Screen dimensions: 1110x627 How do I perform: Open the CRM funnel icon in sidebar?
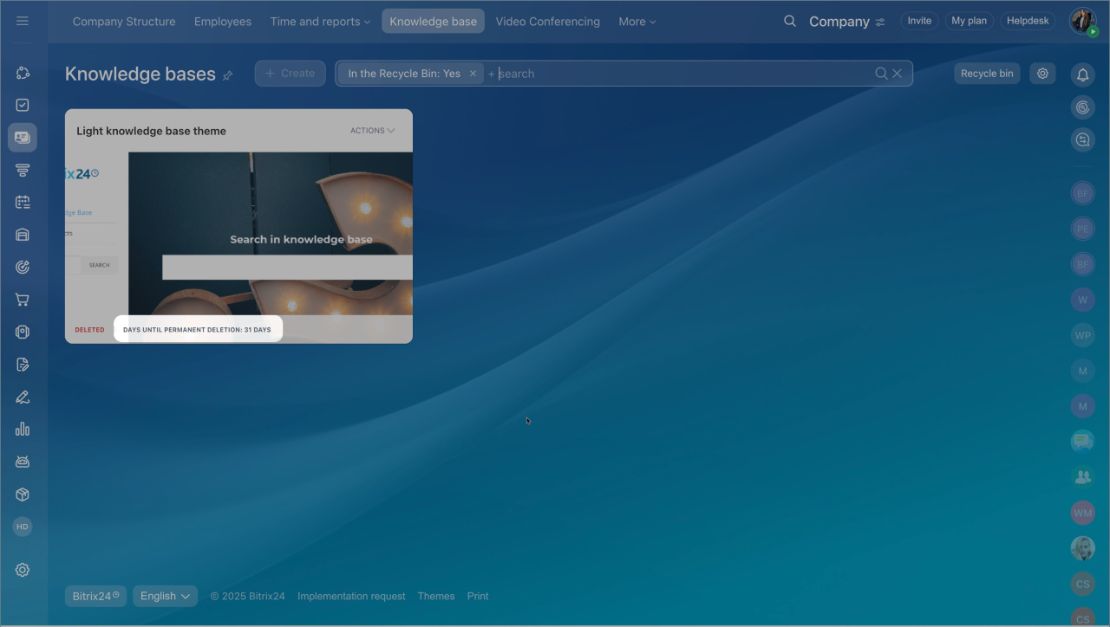(x=23, y=170)
